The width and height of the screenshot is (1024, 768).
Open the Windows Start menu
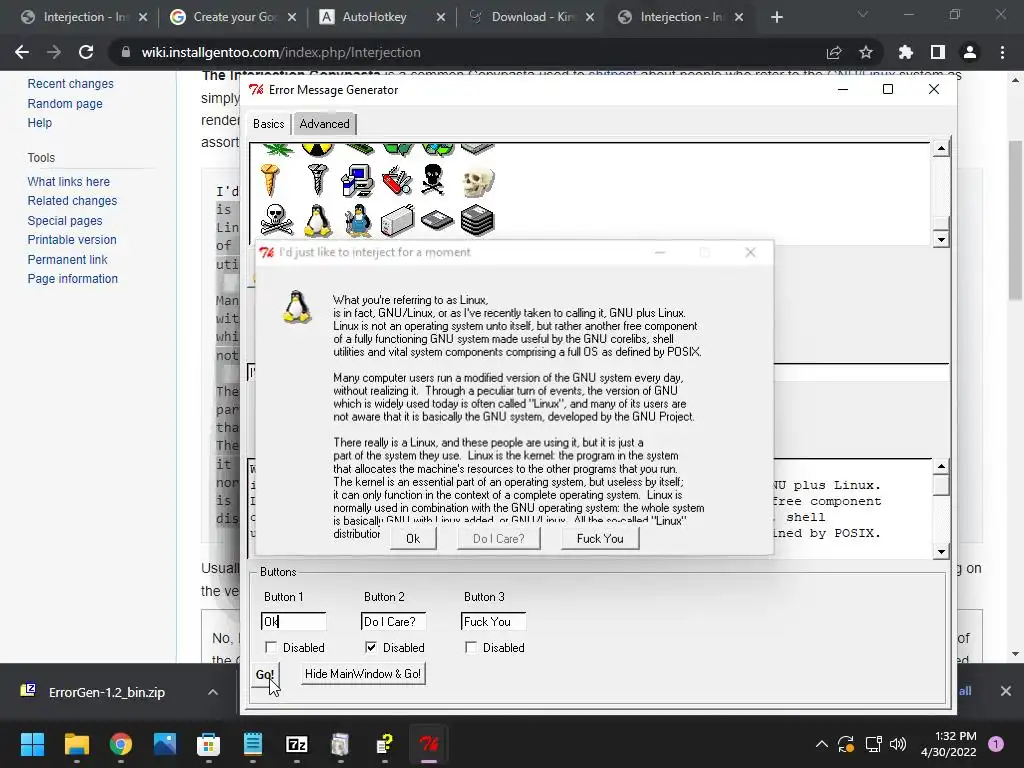click(x=32, y=744)
